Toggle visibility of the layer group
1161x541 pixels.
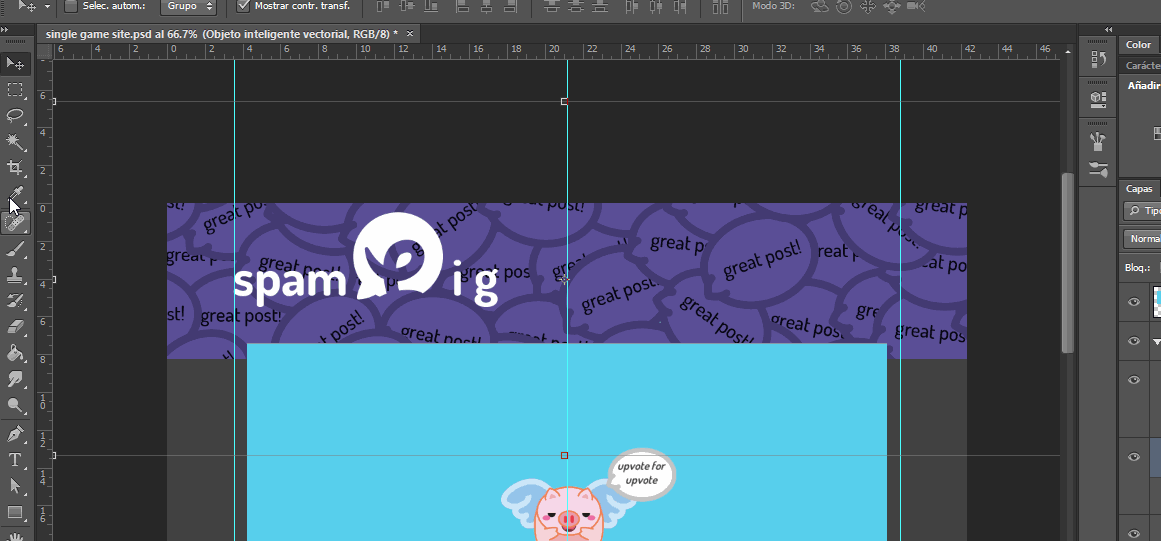[1134, 341]
